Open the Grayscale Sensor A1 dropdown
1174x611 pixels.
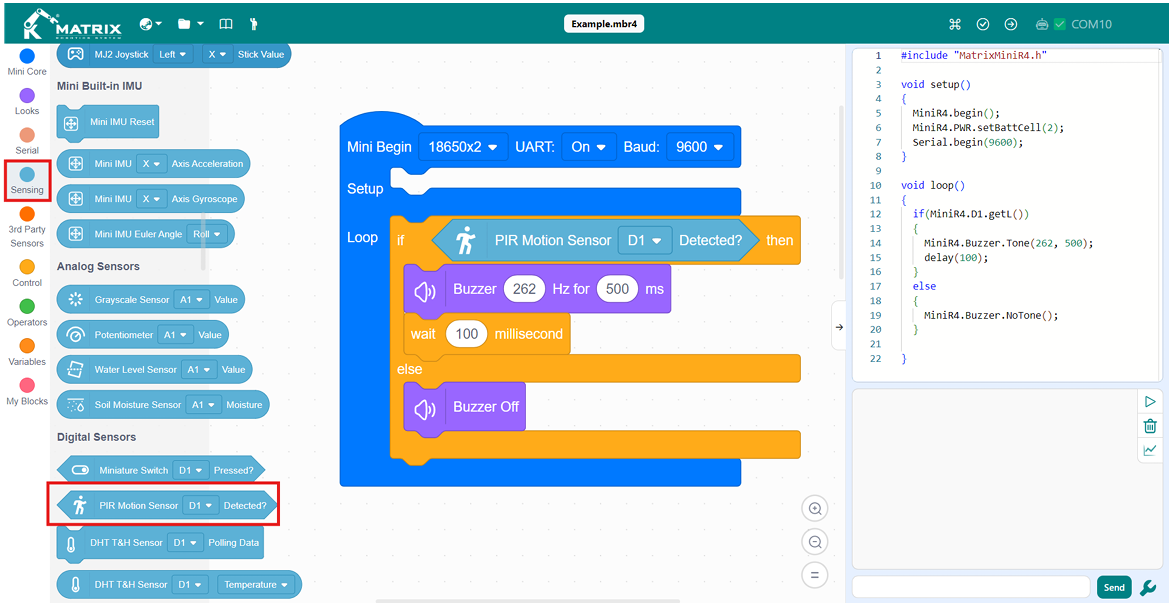[x=191, y=300]
